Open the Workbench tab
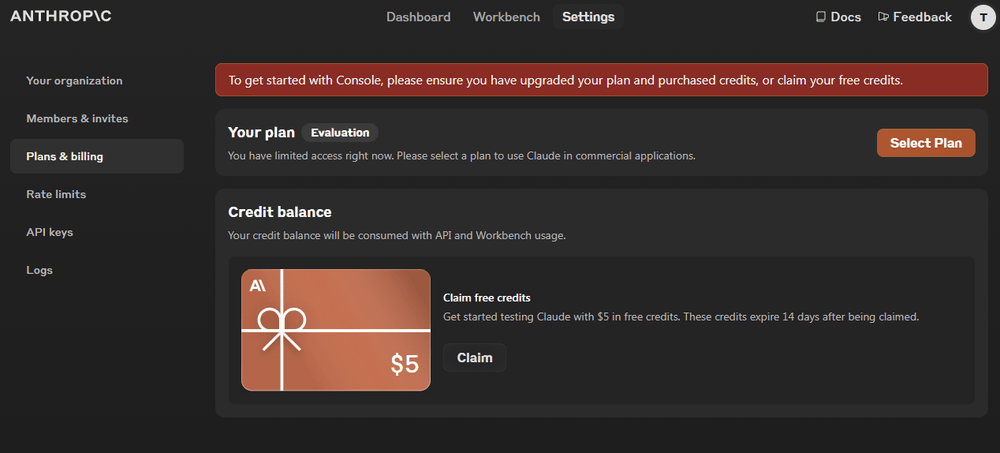Screen dimensions: 1000x453 click(506, 17)
